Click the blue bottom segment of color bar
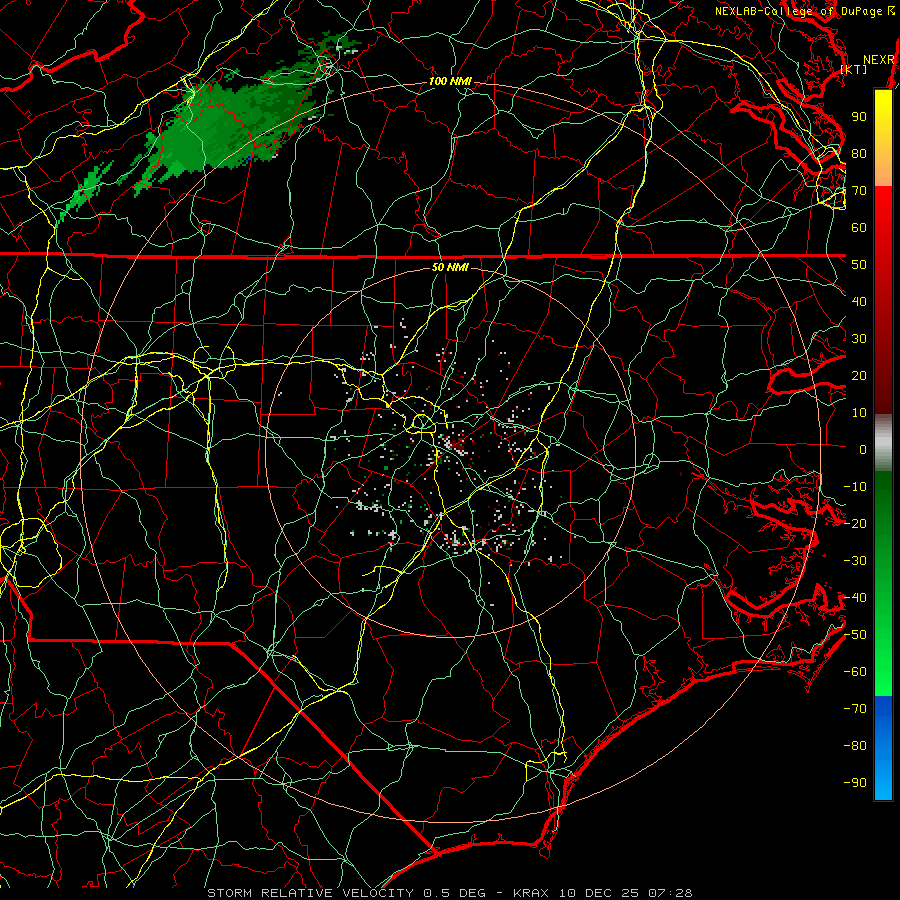Image resolution: width=900 pixels, height=900 pixels. (883, 748)
